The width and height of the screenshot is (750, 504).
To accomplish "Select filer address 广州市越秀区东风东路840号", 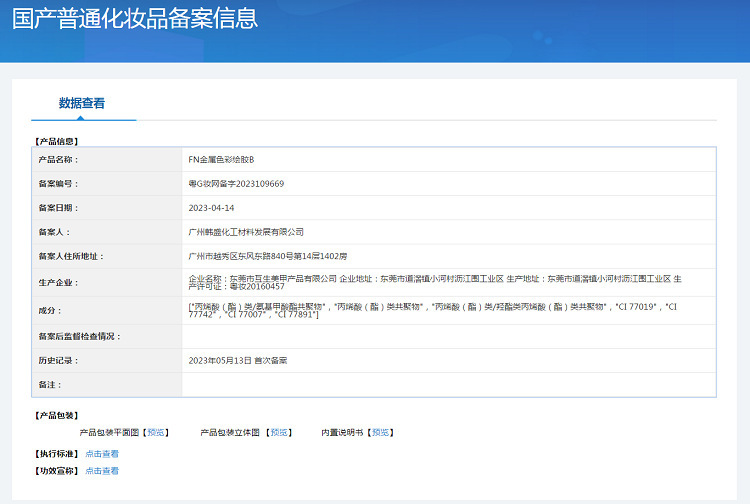I will (x=268, y=256).
